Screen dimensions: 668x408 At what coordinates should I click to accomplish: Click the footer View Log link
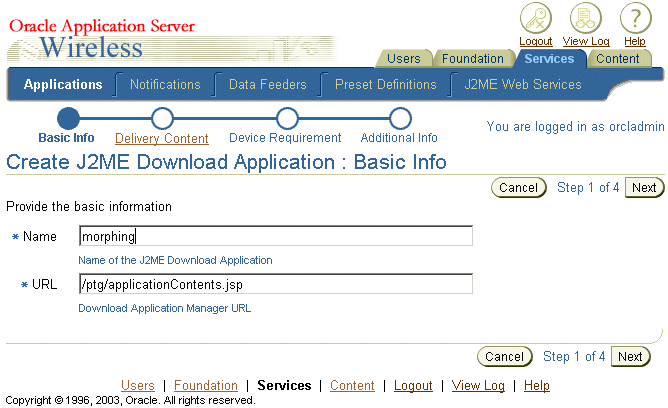pyautogui.click(x=478, y=385)
